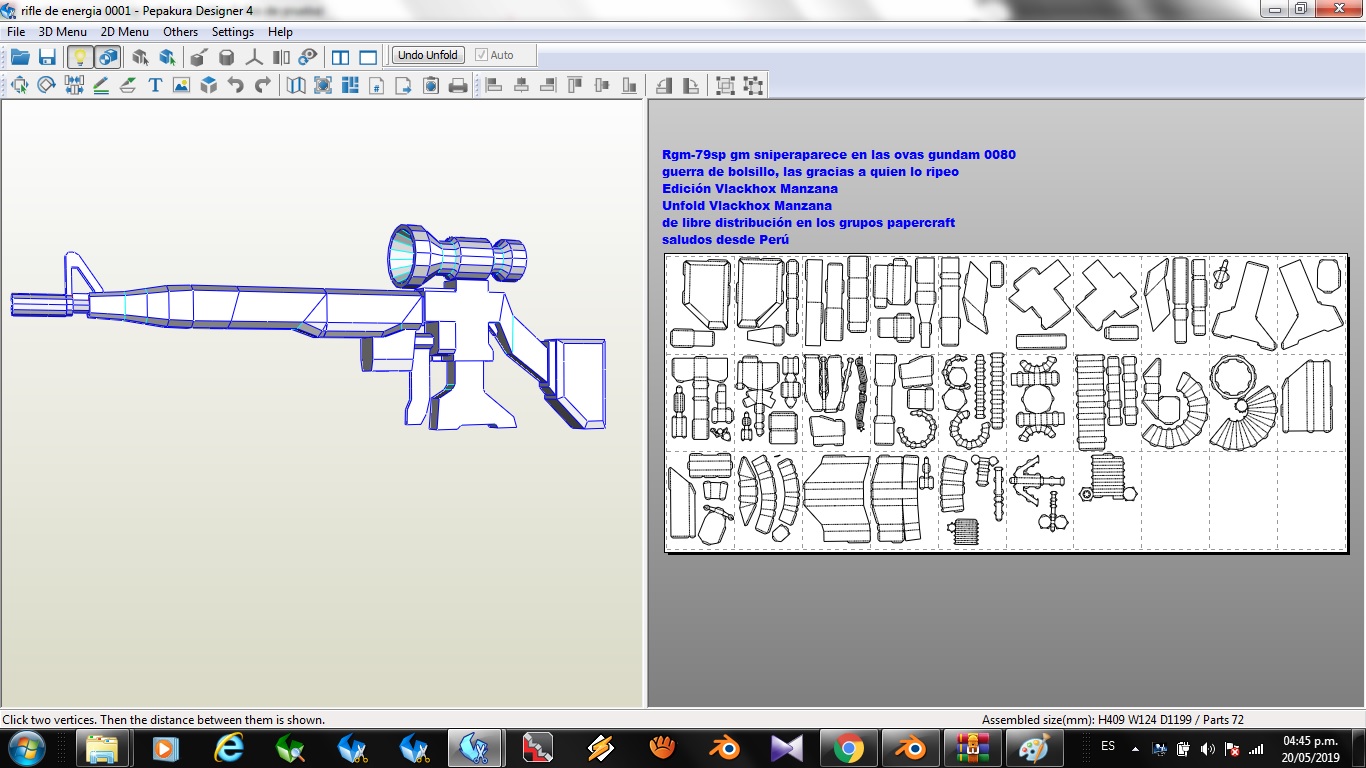Image resolution: width=1366 pixels, height=768 pixels.
Task: Click the gray cylinder icon
Action: [227, 56]
